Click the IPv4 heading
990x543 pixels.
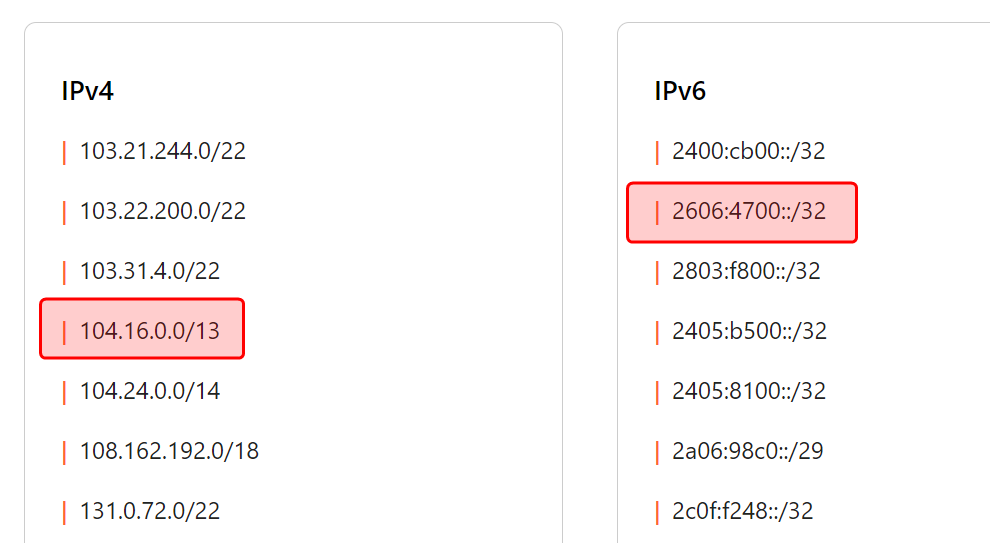click(x=88, y=92)
